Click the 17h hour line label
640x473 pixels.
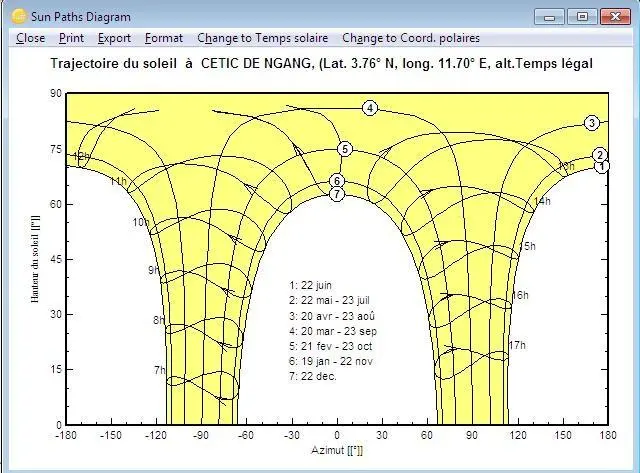tap(517, 345)
